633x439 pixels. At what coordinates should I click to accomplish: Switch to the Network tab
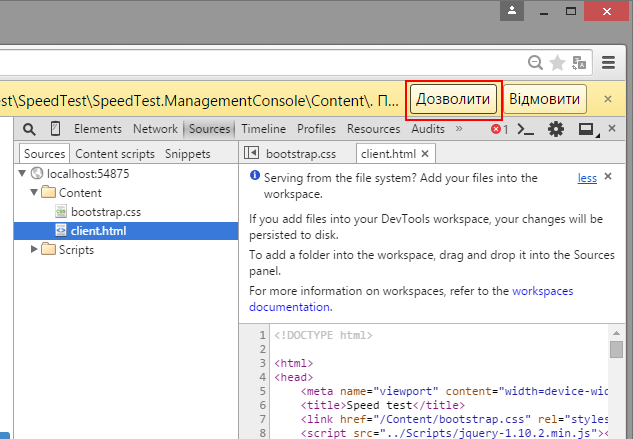click(x=155, y=129)
